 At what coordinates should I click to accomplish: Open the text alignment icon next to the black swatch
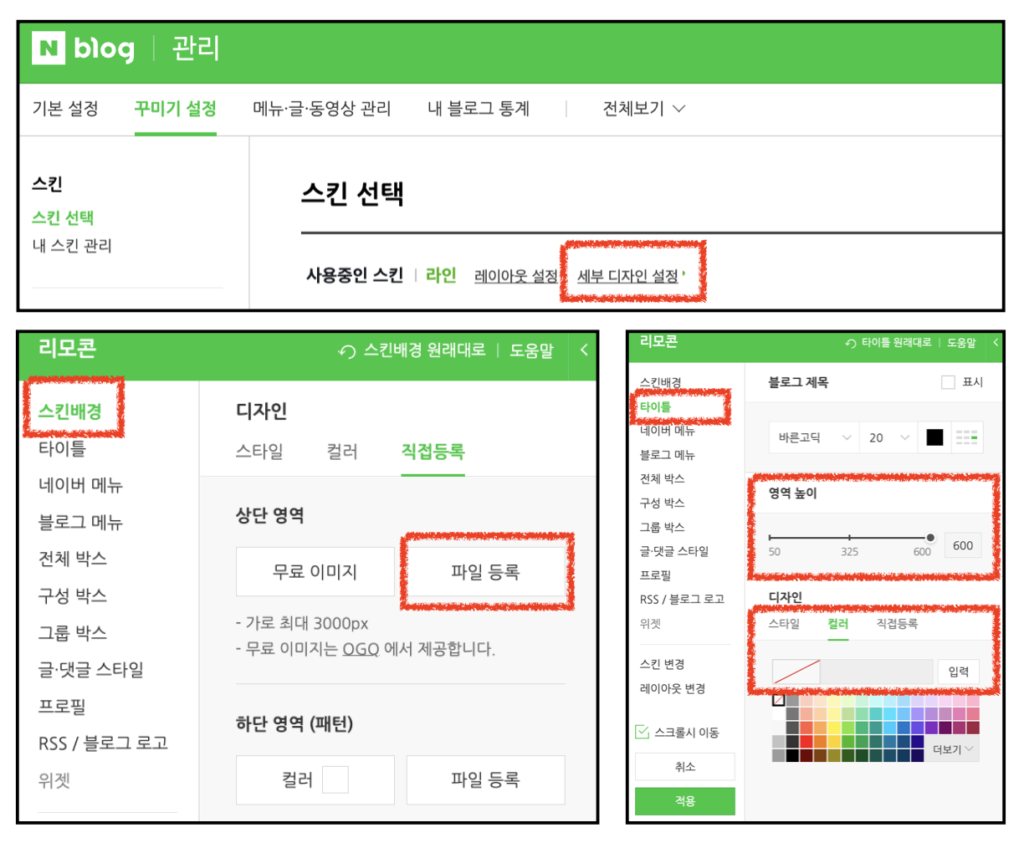967,438
